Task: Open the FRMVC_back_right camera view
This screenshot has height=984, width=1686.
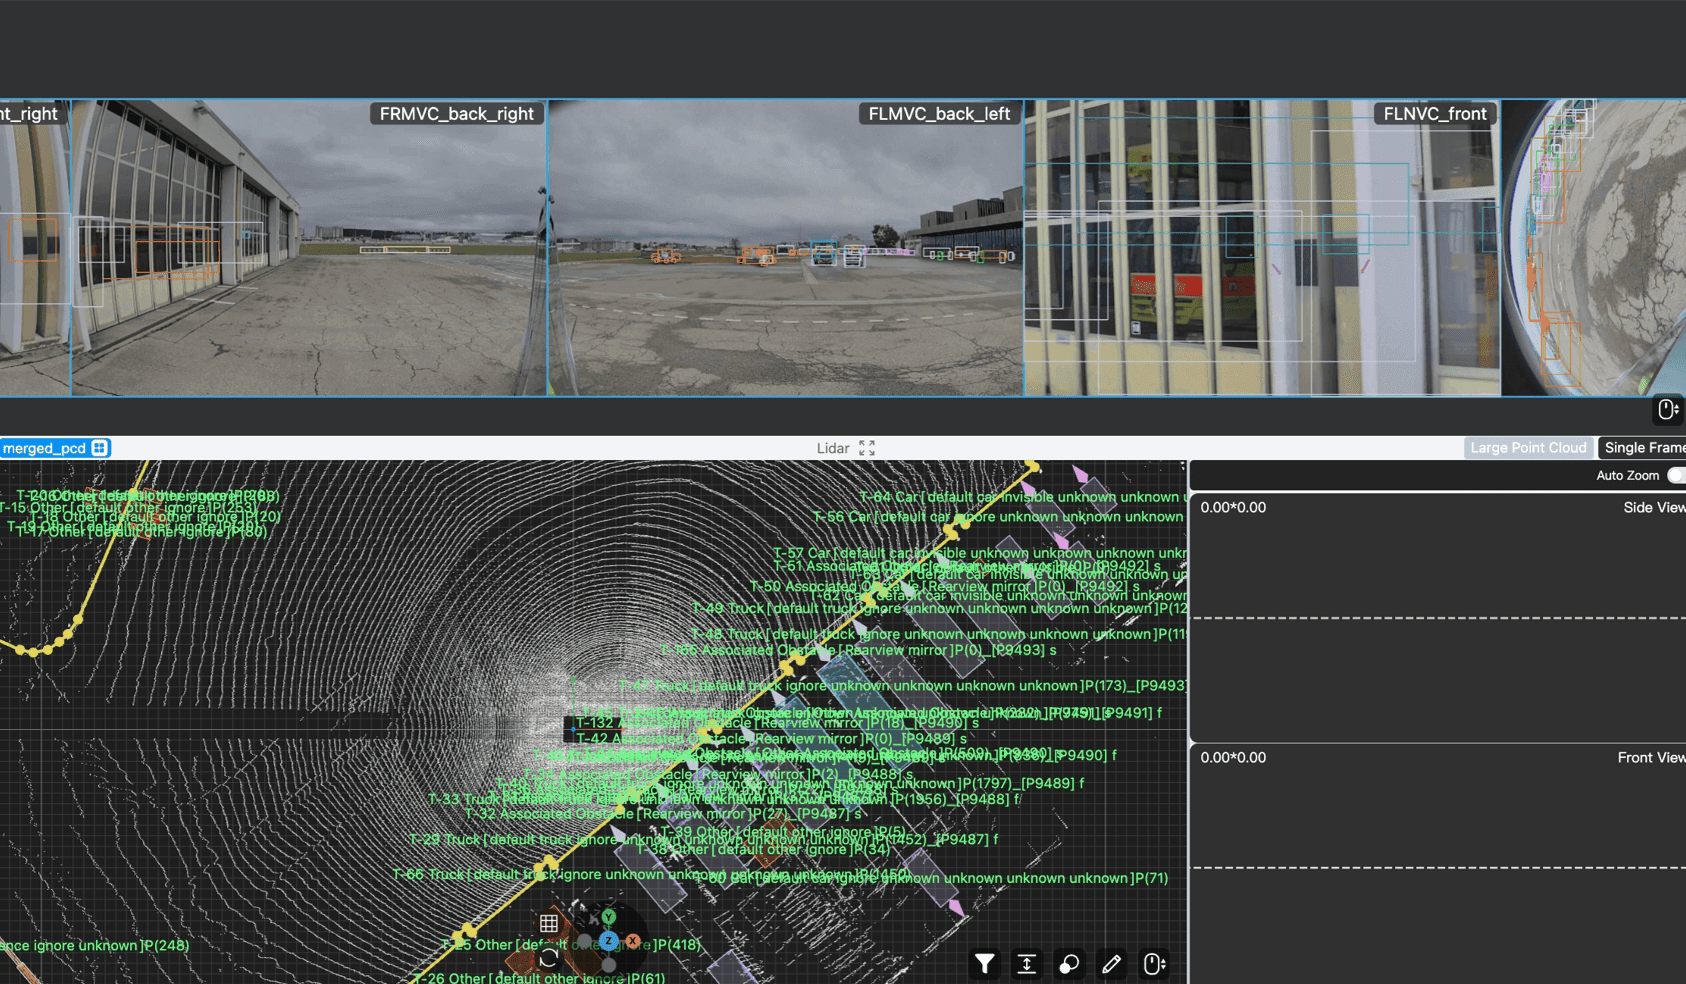Action: coord(309,248)
